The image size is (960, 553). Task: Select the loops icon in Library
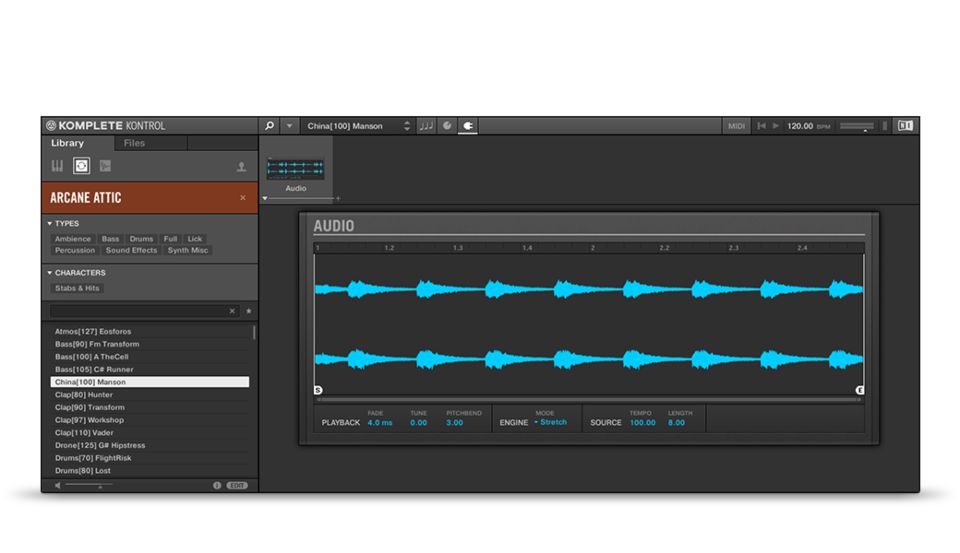(x=81, y=166)
